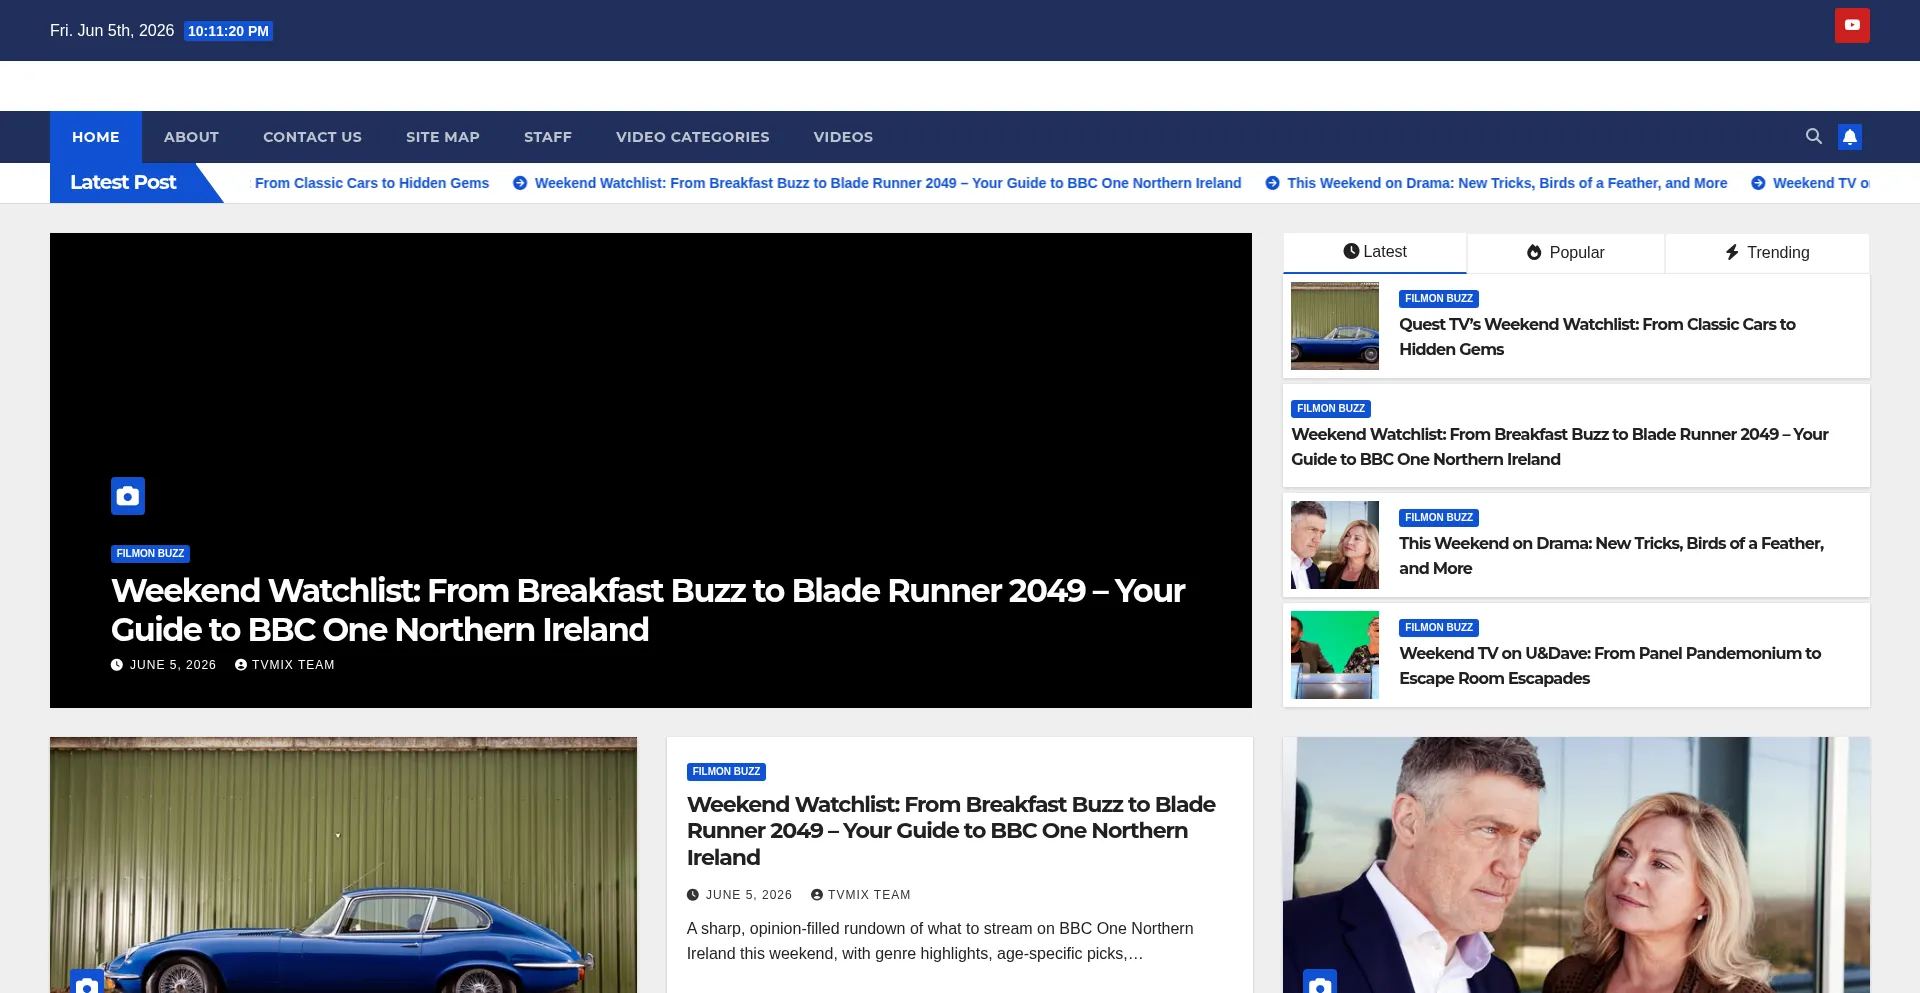Viewport: 1920px width, 993px height.
Task: Open the Site Map menu item
Action: point(443,137)
